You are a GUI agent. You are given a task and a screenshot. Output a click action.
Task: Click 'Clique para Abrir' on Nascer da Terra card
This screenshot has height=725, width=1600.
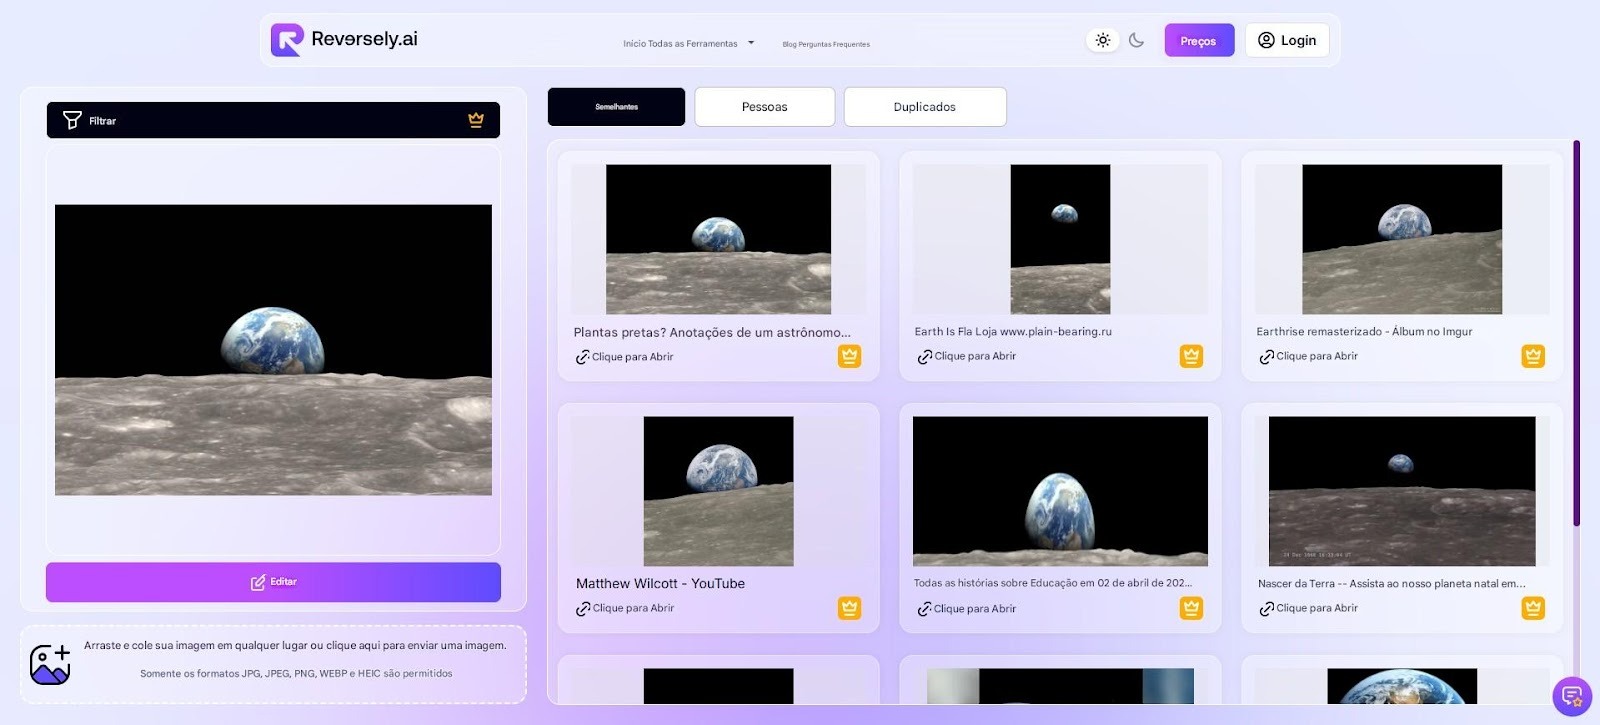tap(1317, 608)
